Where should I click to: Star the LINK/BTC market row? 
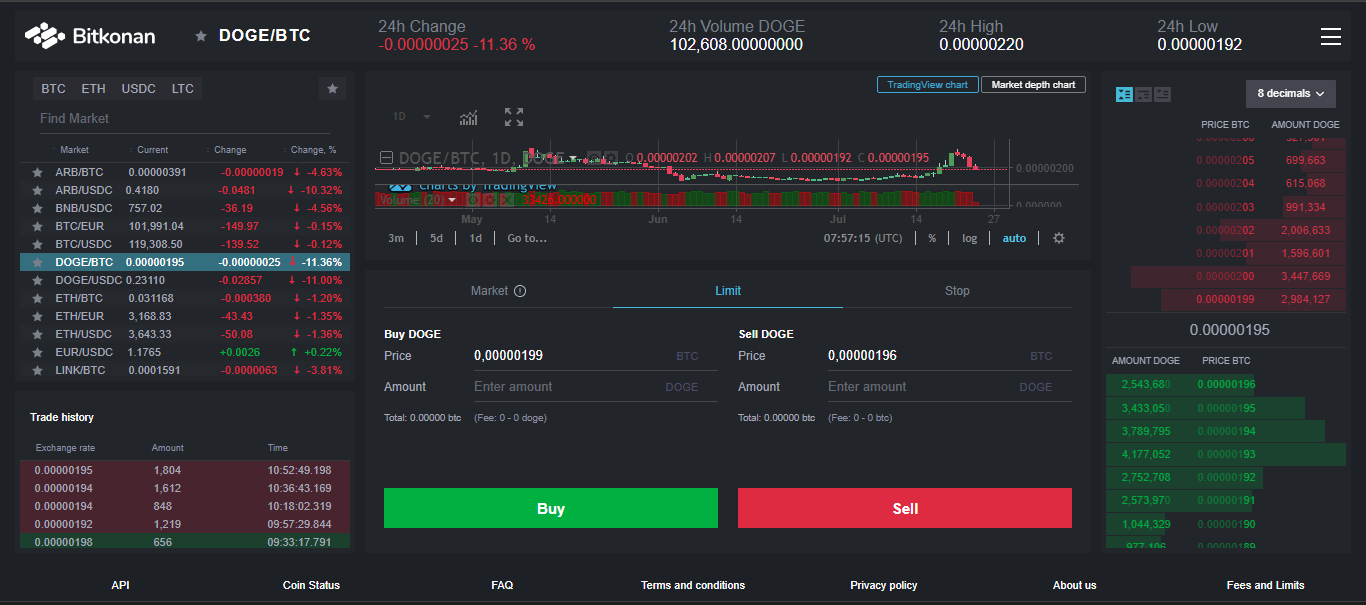click(37, 370)
